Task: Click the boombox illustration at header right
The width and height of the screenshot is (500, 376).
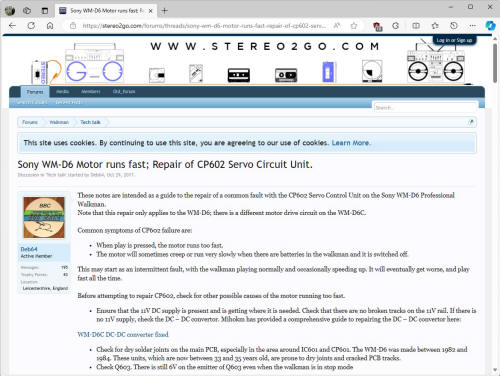Action: pyautogui.click(x=436, y=63)
